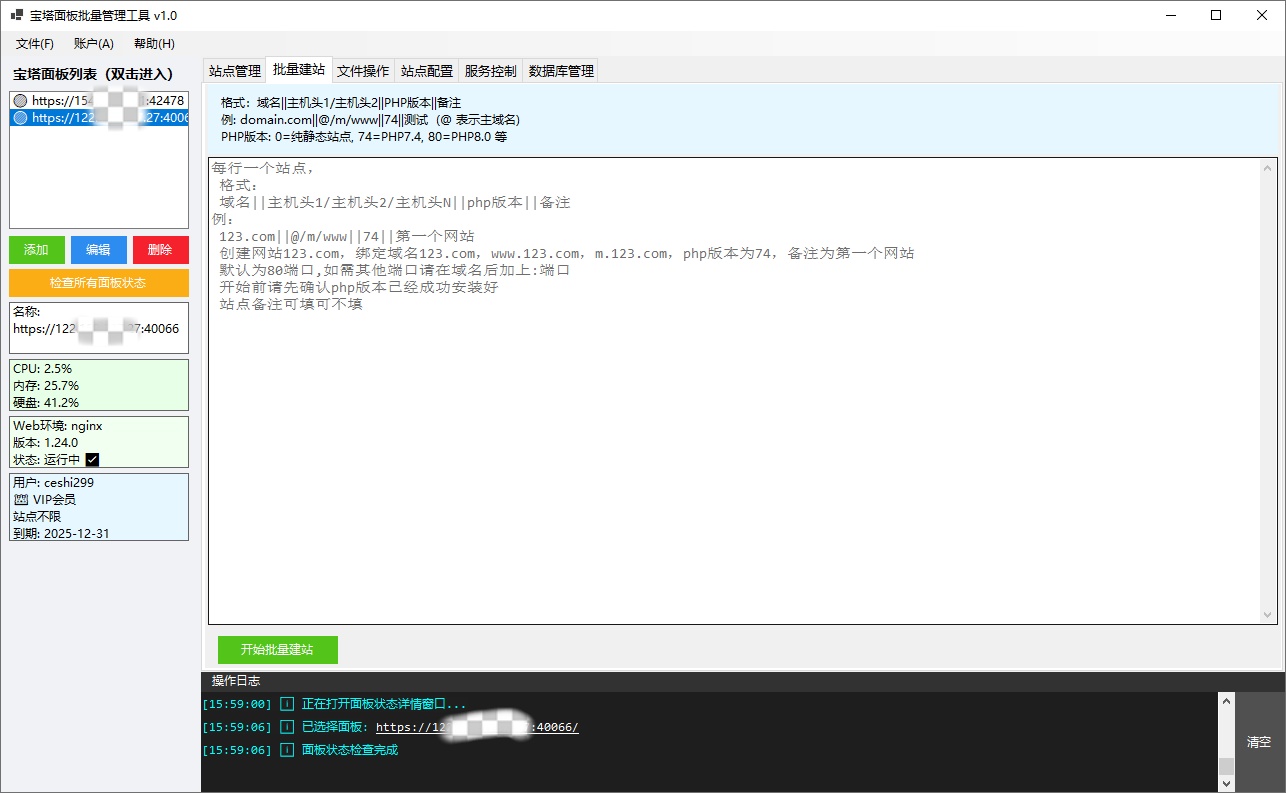Image resolution: width=1286 pixels, height=793 pixels.
Task: Click the info icon beside 面板状态检查完成
Action: click(x=287, y=750)
